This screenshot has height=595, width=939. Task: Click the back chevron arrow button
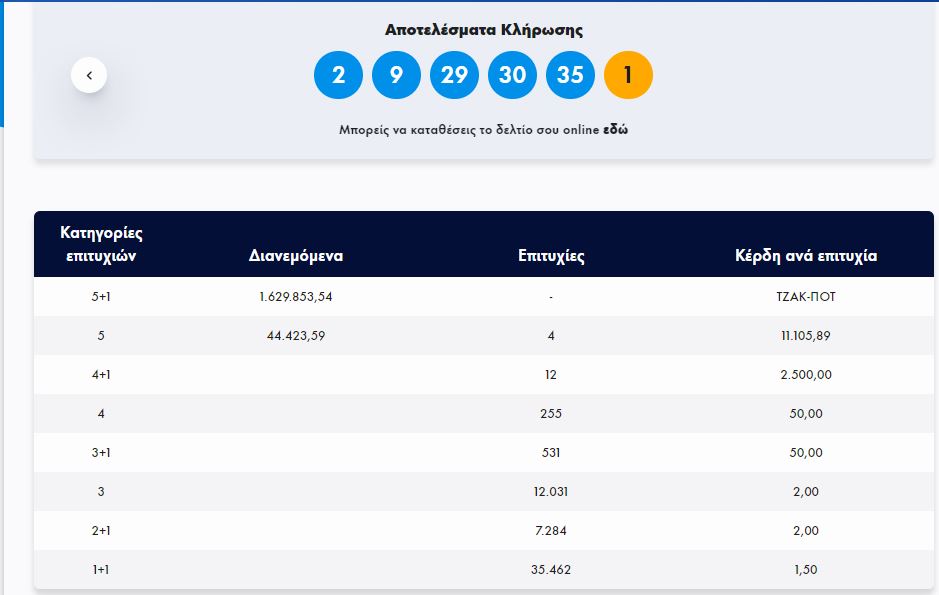(x=89, y=75)
